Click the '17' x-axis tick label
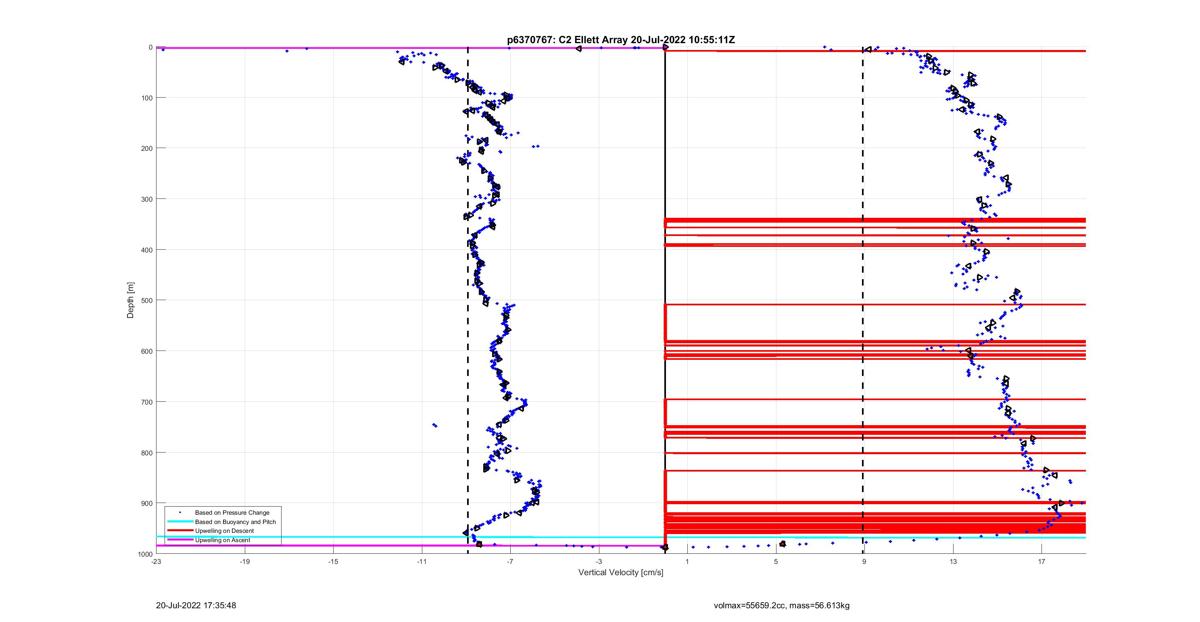 [1041, 562]
